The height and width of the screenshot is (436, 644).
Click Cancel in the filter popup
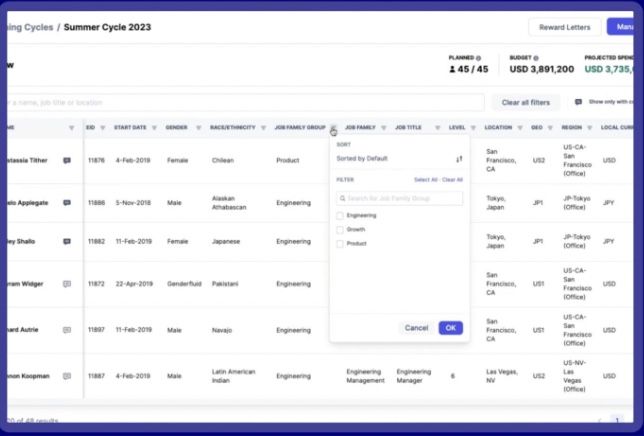tap(416, 328)
